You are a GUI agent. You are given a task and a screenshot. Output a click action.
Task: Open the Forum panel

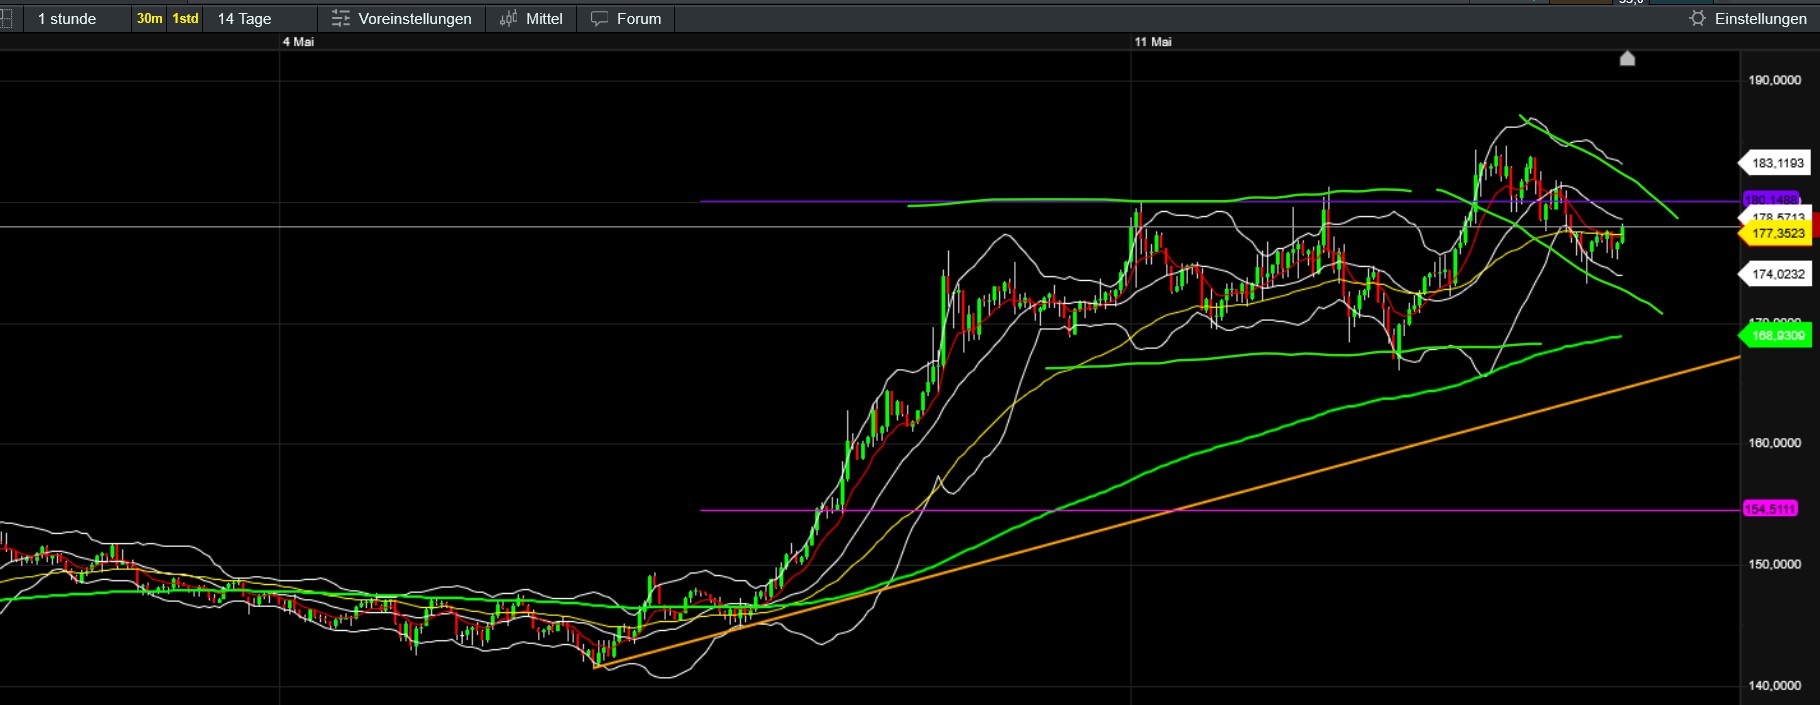point(626,18)
